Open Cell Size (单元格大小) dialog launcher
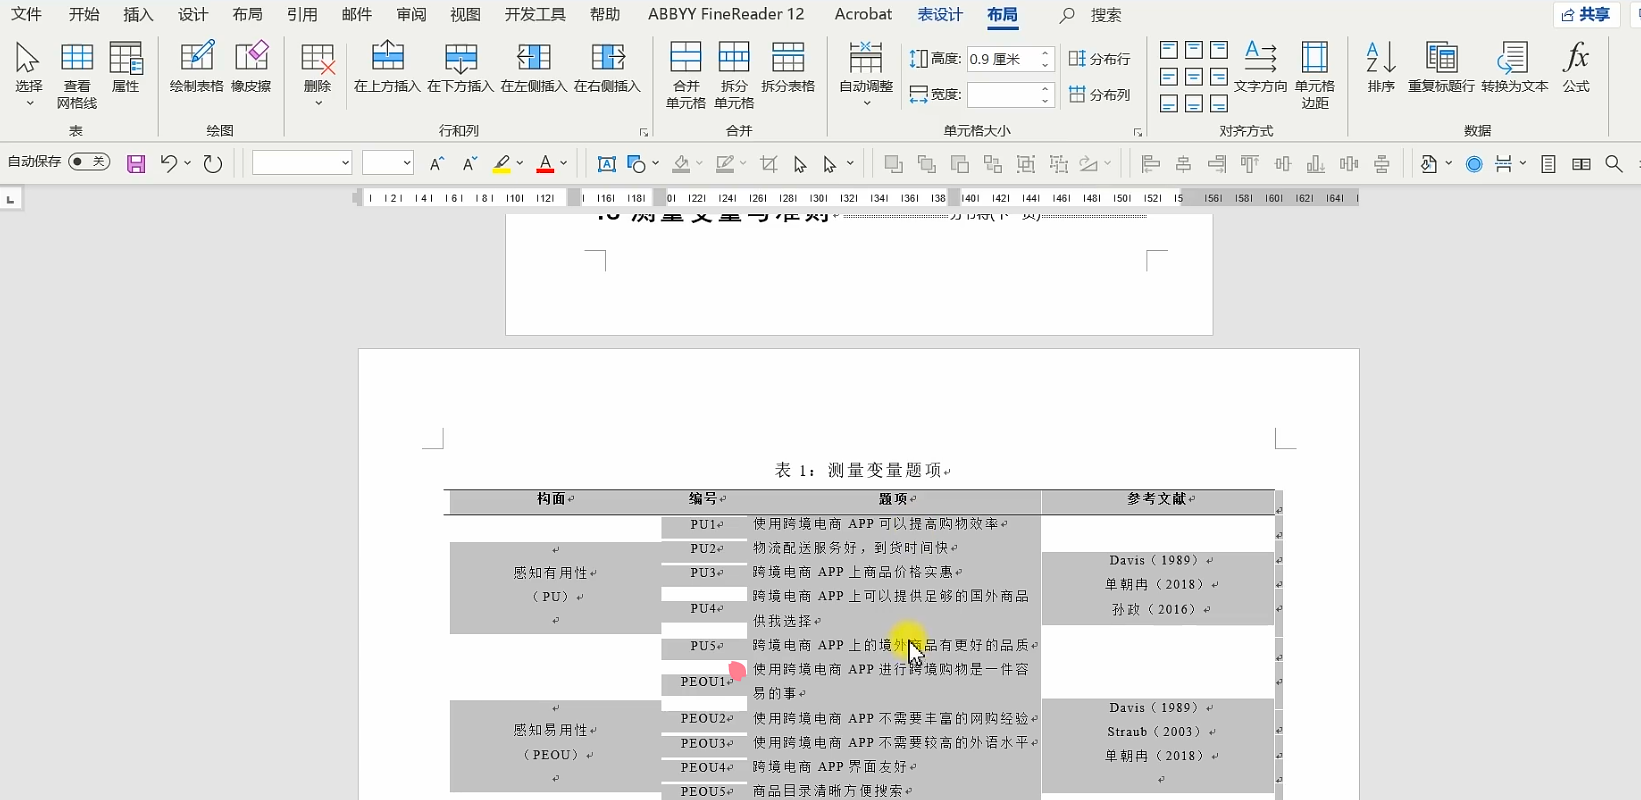 (x=1138, y=132)
